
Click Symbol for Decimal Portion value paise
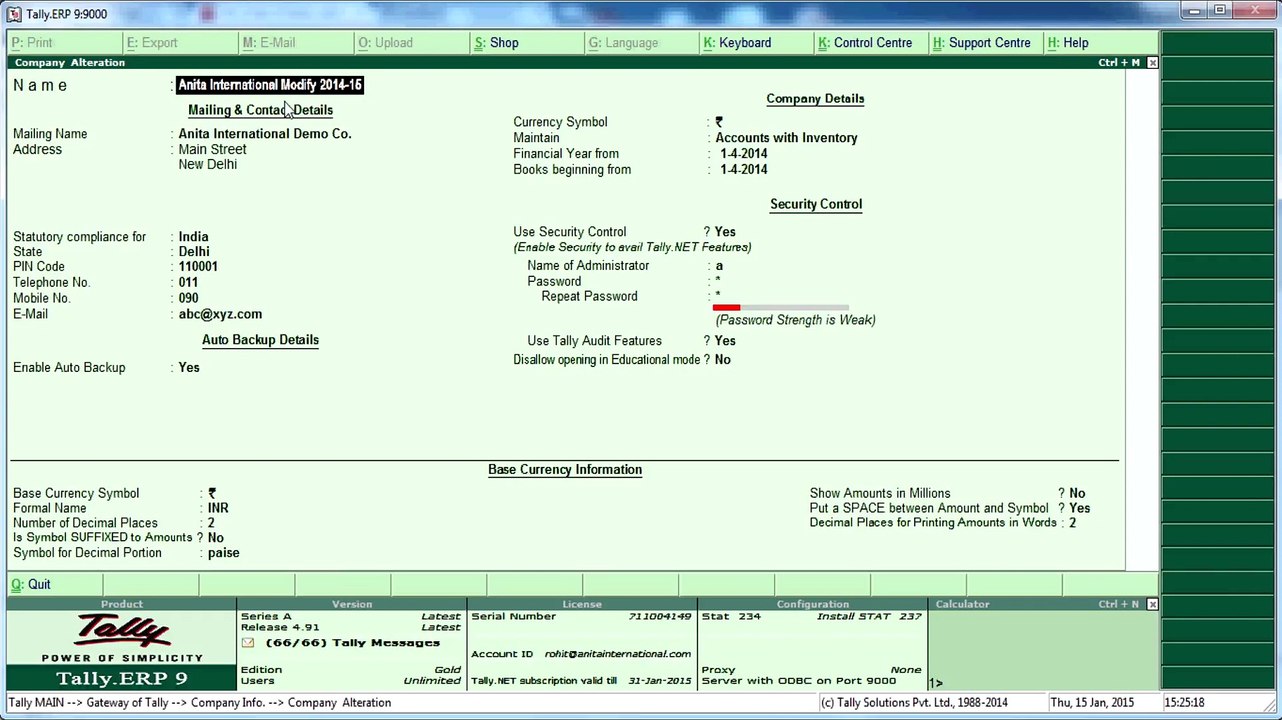223,553
